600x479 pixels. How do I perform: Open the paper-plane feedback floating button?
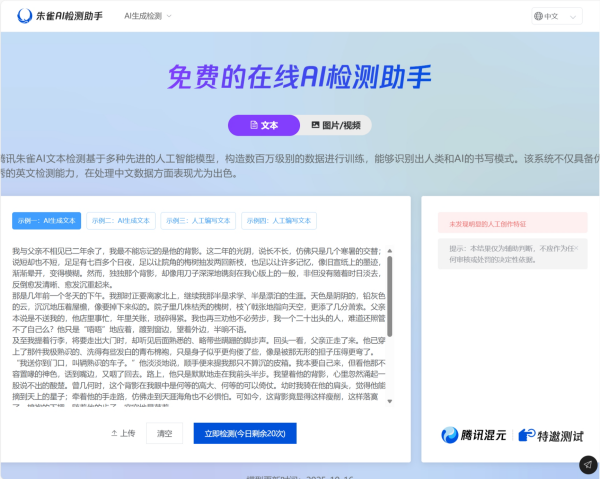coord(588,465)
